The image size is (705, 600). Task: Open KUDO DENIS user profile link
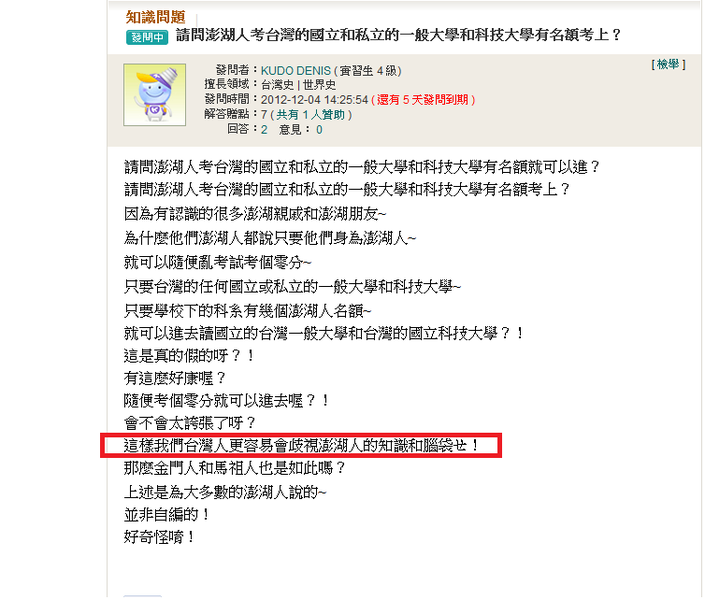[x=296, y=71]
